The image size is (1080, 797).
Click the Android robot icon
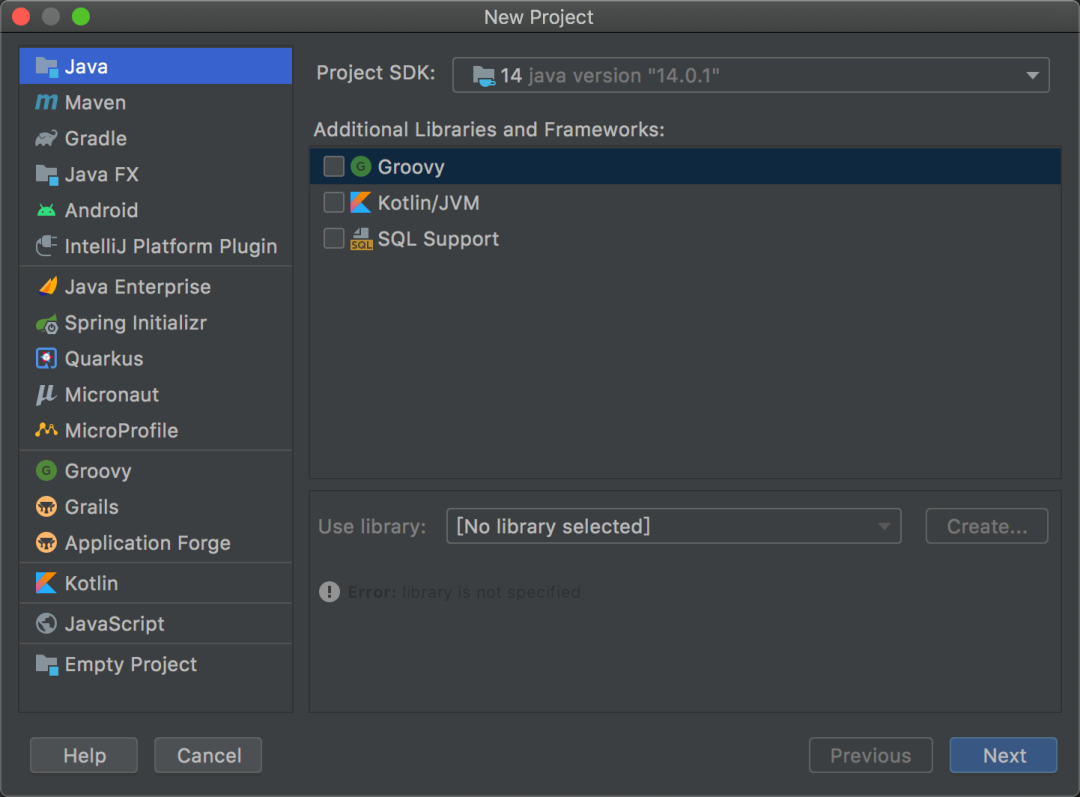[46, 211]
